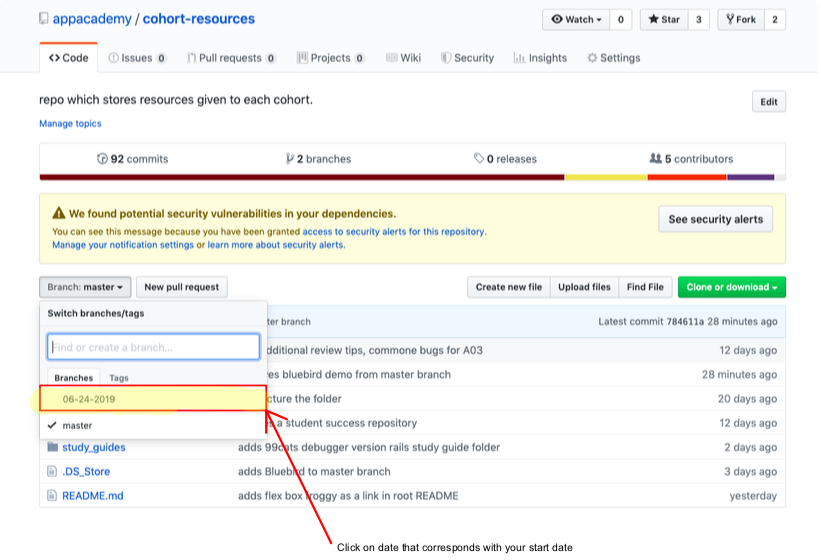Viewport: 821px width, 560px height.
Task: Click the warning triangle icon in the security banner
Action: [x=59, y=213]
